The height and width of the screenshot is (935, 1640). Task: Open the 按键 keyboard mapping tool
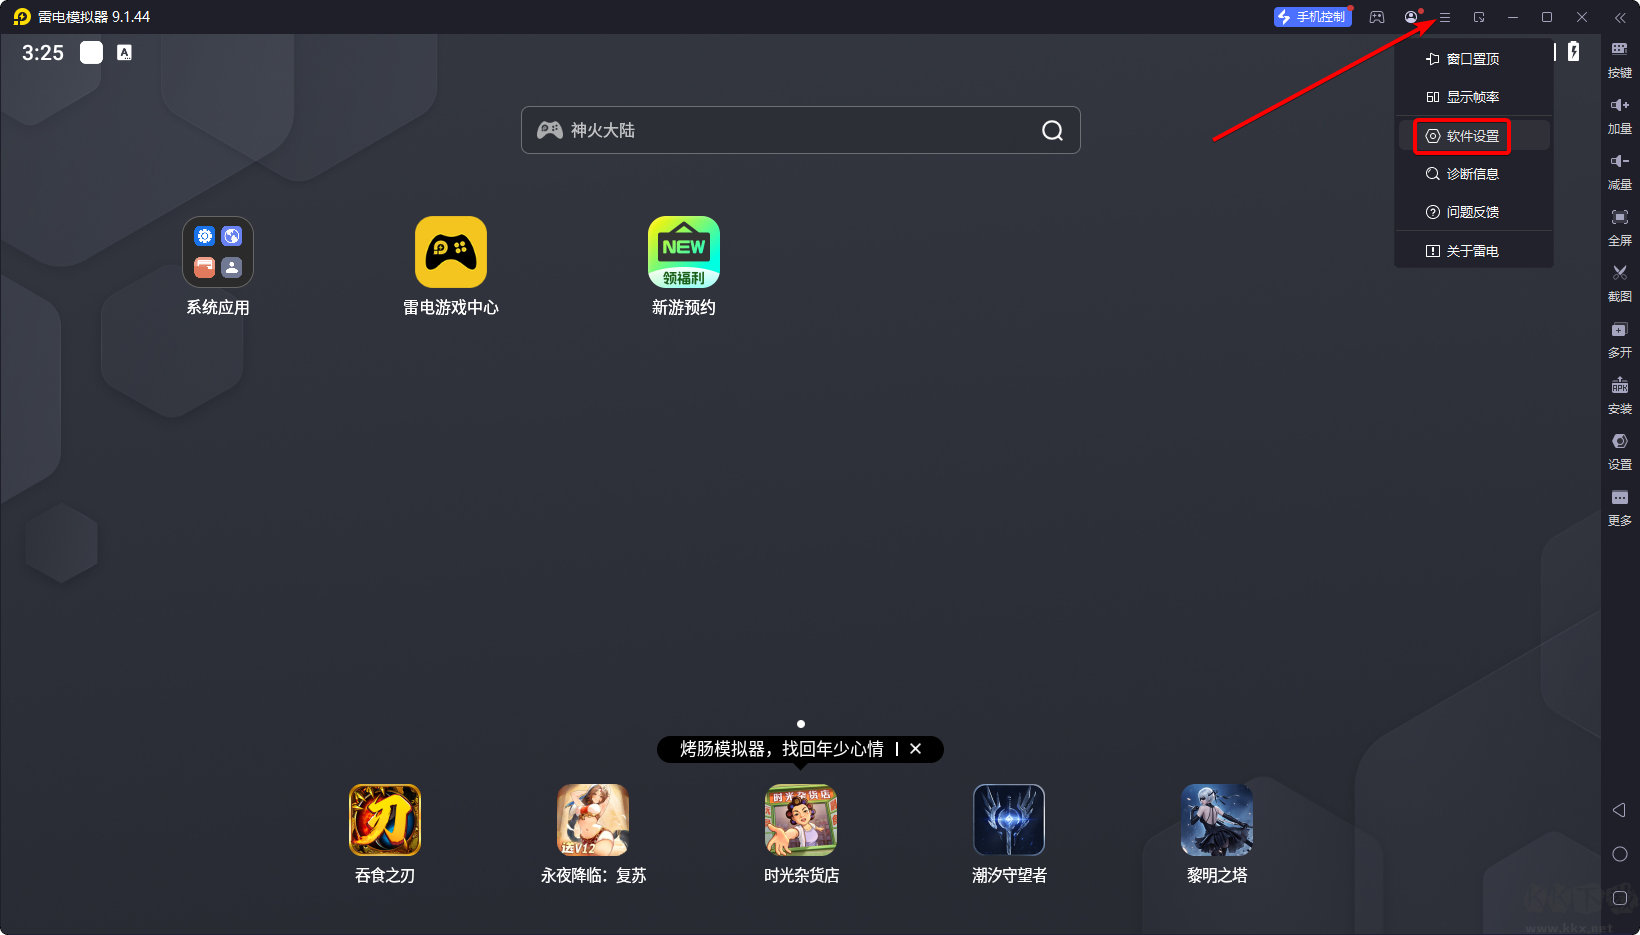tap(1619, 59)
